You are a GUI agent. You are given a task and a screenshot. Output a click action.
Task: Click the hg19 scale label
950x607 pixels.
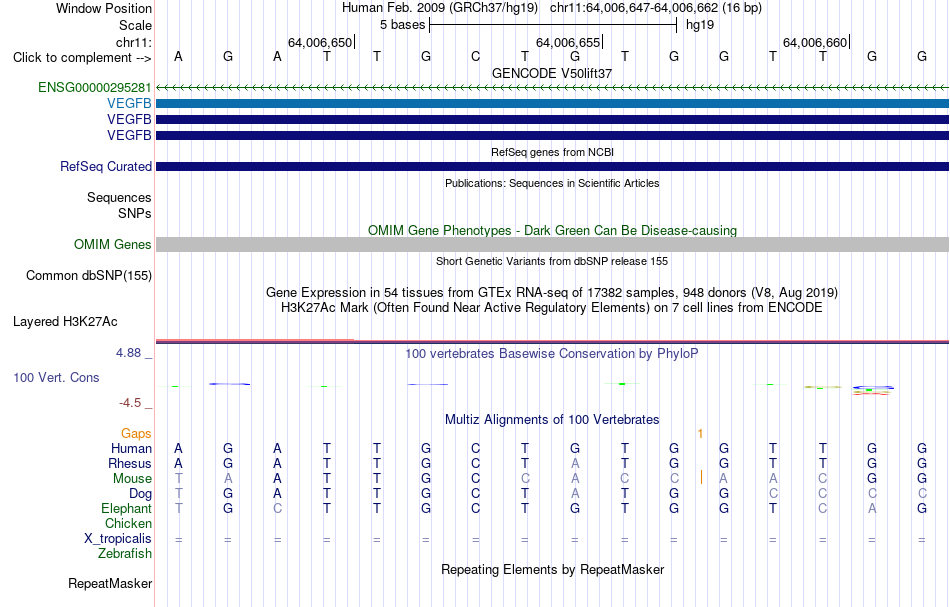[x=700, y=25]
